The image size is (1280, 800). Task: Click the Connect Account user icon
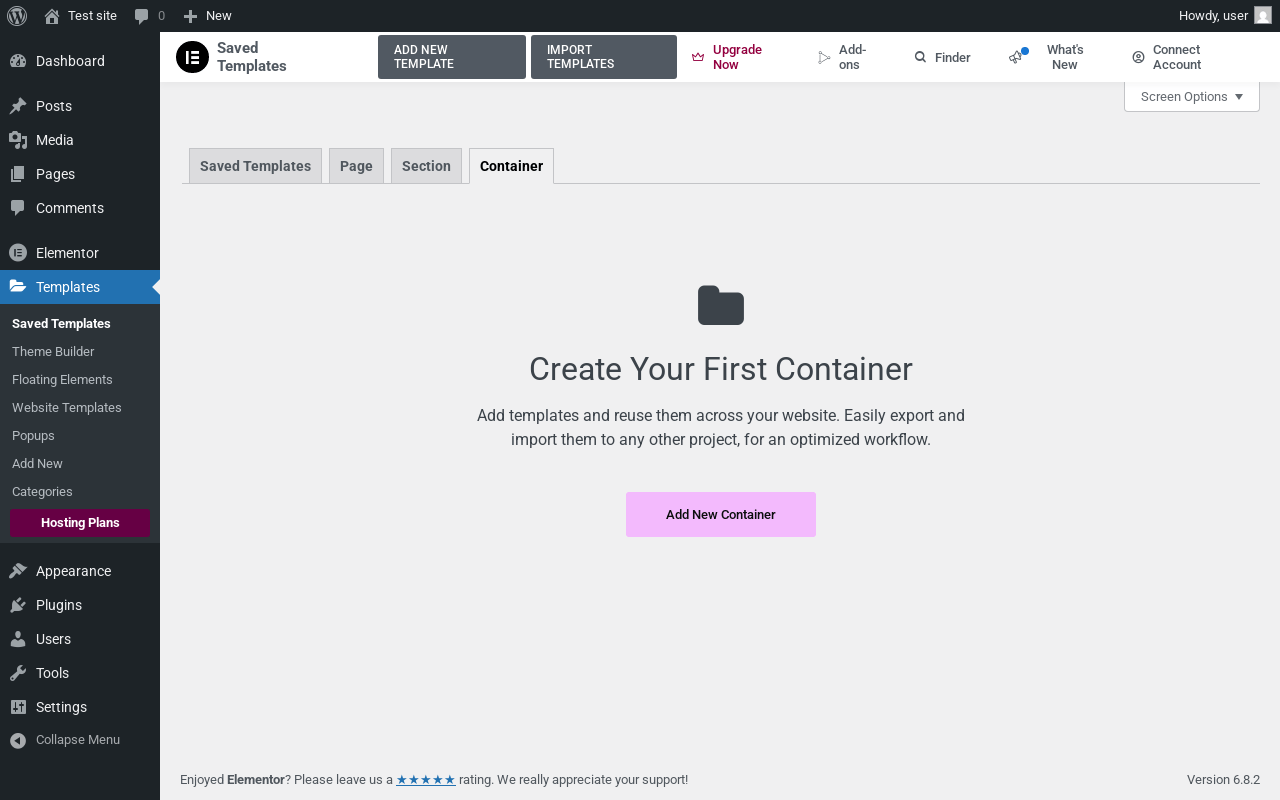pyautogui.click(x=1138, y=57)
